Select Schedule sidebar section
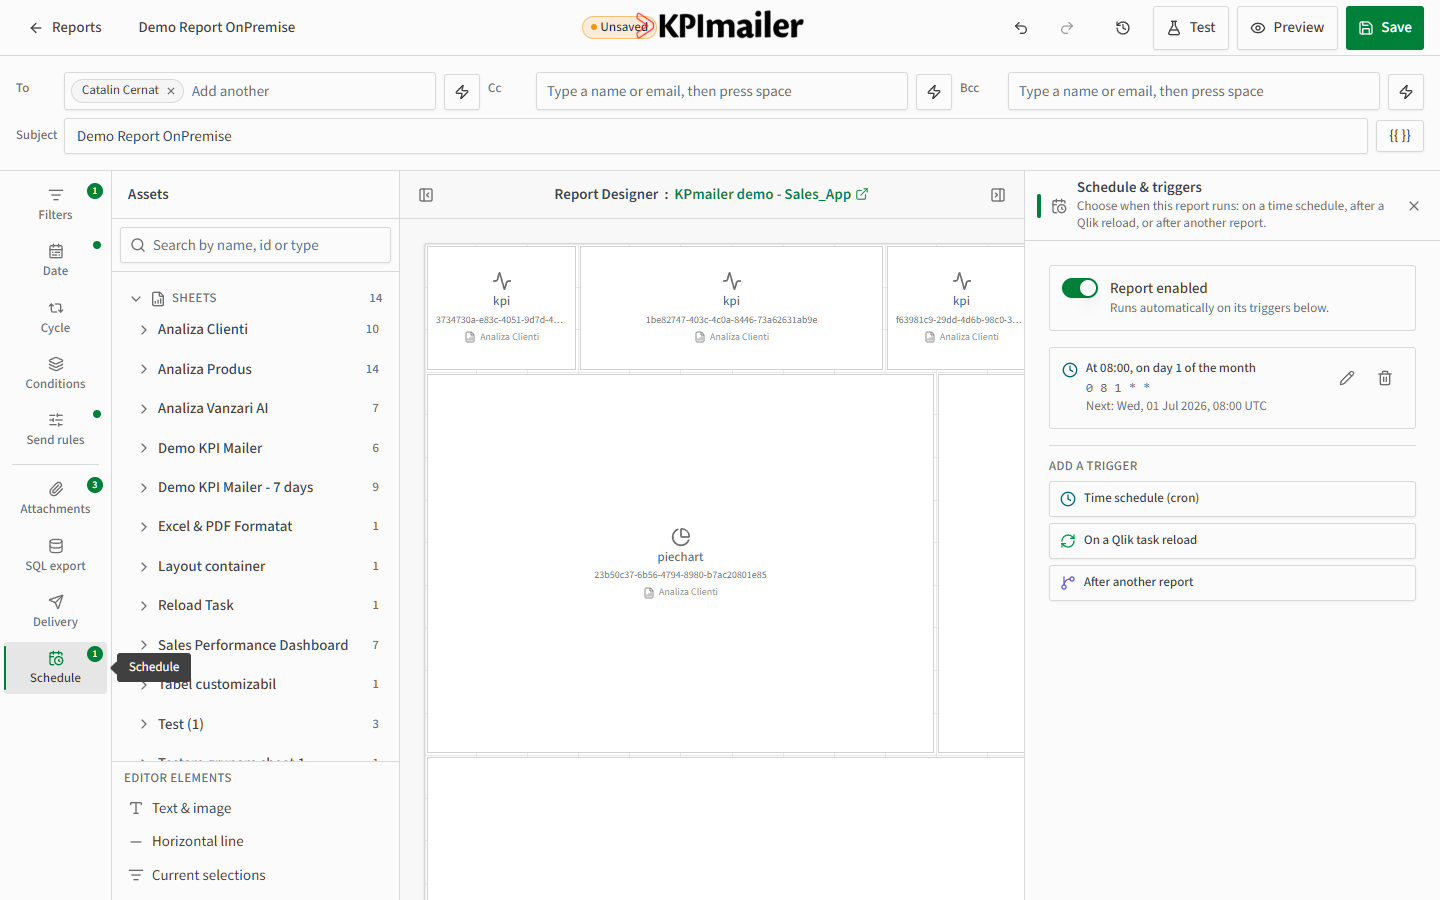The width and height of the screenshot is (1440, 900). click(56, 667)
